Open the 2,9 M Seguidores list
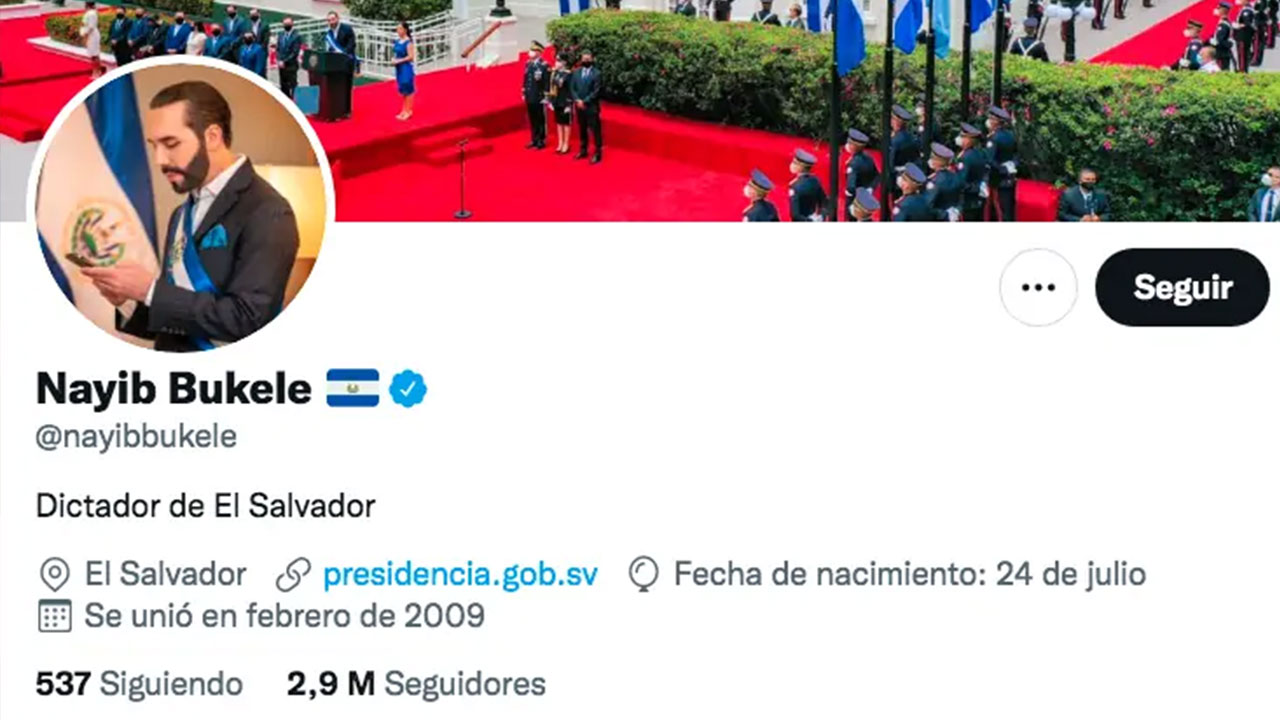Screen dimensions: 1280x720 coord(416,684)
